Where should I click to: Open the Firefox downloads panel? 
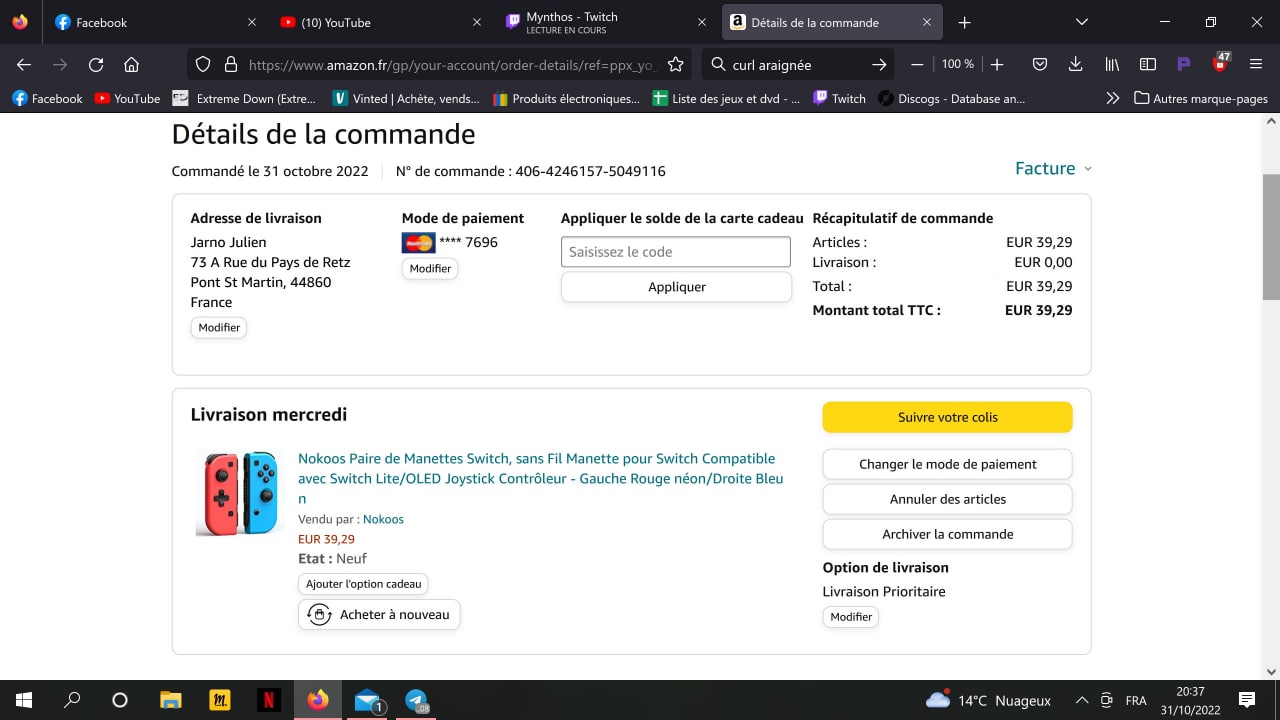tap(1075, 64)
